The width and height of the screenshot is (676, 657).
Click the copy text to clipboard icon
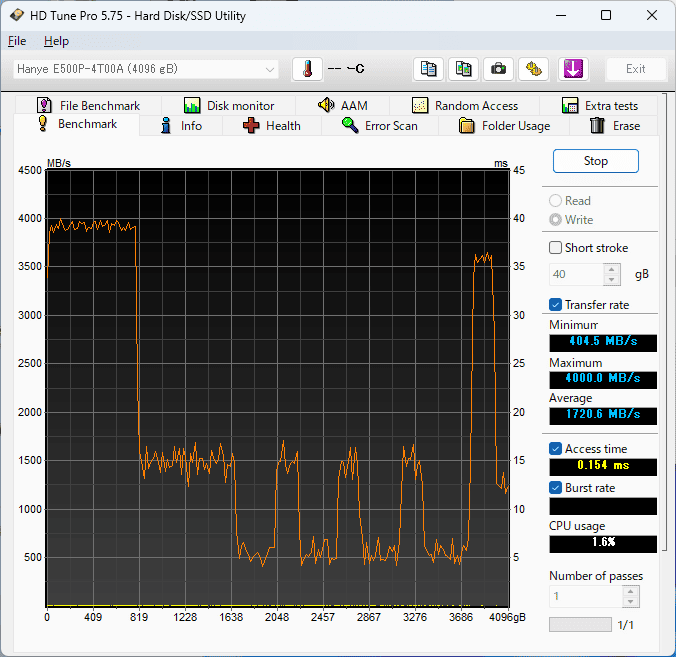(428, 69)
